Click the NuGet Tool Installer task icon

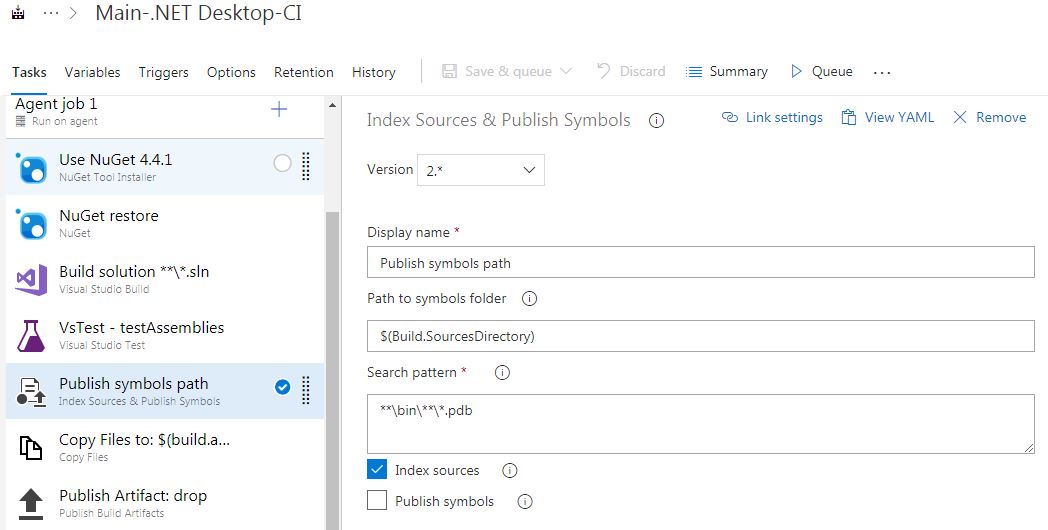(x=31, y=167)
